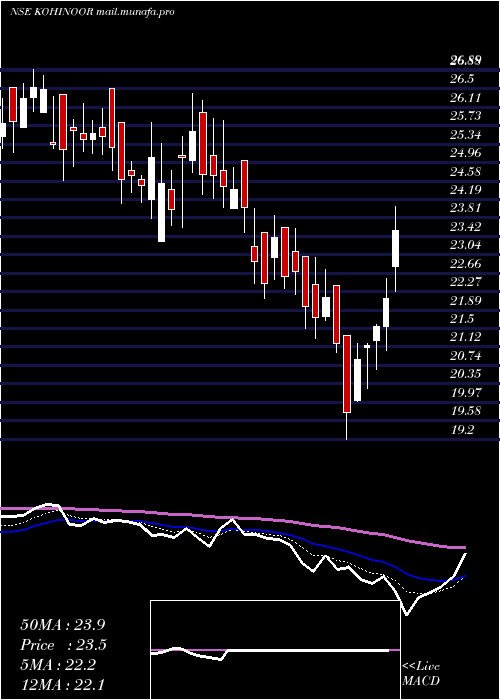Select the 22.27 price axis label
The width and height of the screenshot is (500, 700).
coord(465,282)
